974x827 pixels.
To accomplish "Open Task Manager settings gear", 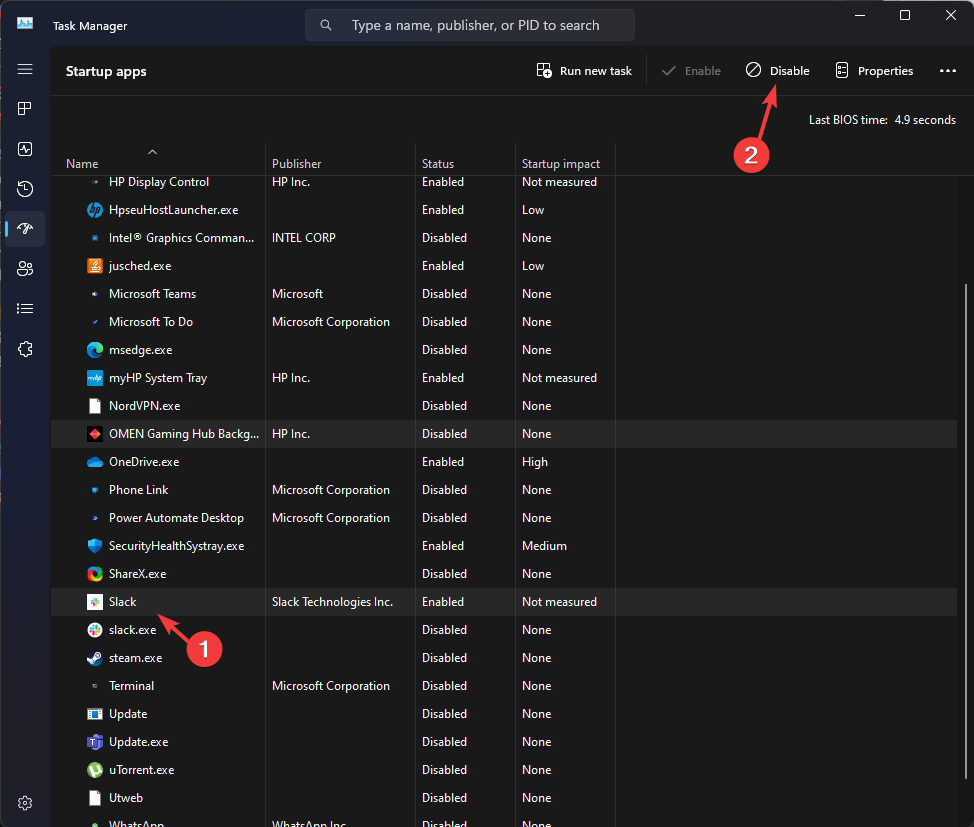I will click(25, 802).
